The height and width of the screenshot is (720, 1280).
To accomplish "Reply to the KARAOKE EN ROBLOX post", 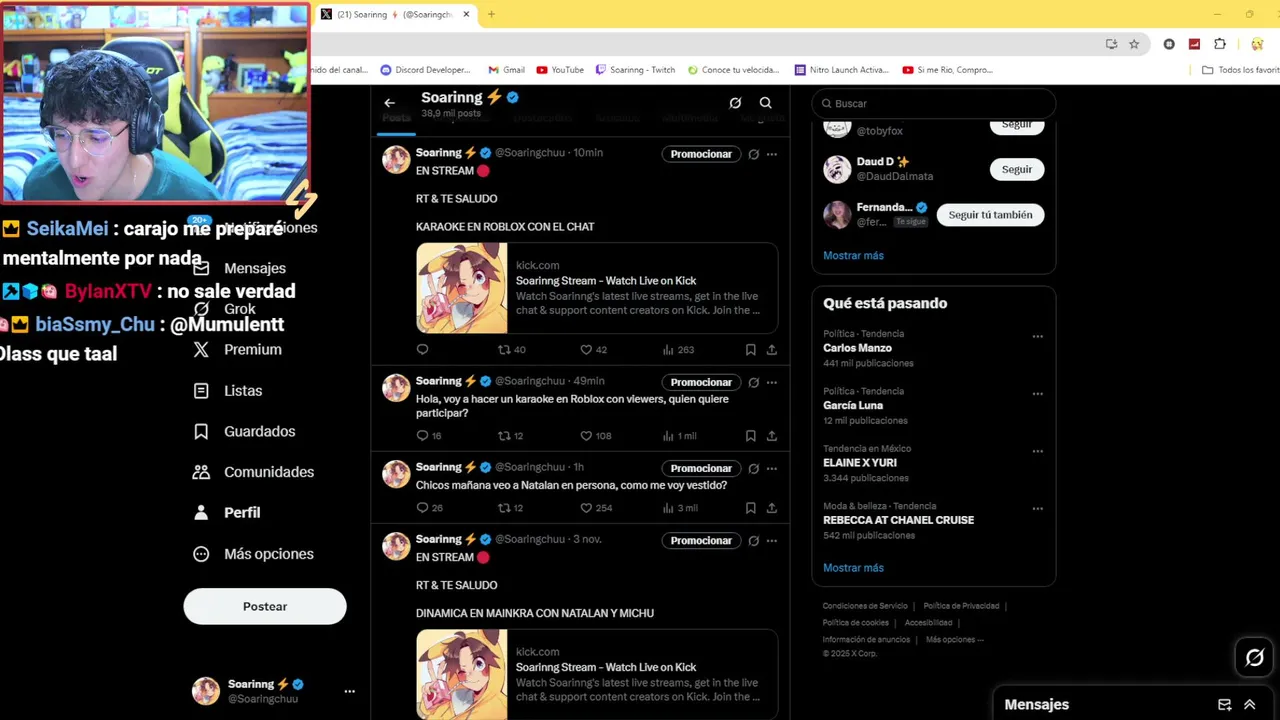I will [422, 350].
